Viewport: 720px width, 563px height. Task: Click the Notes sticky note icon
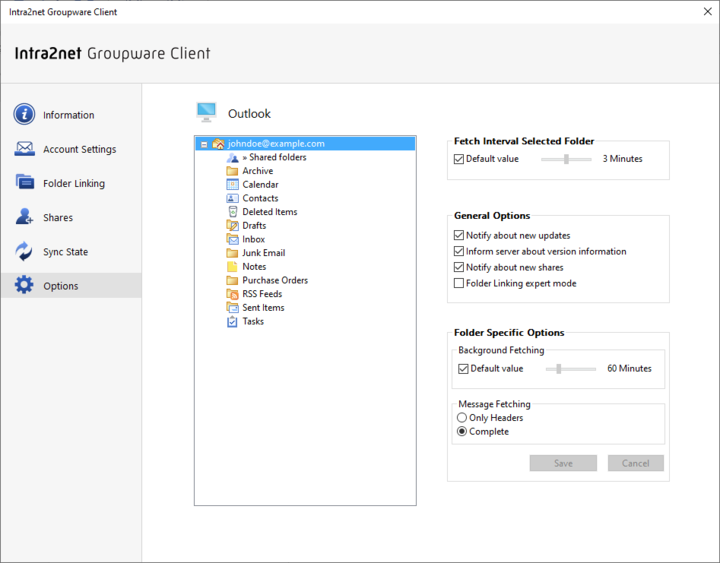pos(232,267)
